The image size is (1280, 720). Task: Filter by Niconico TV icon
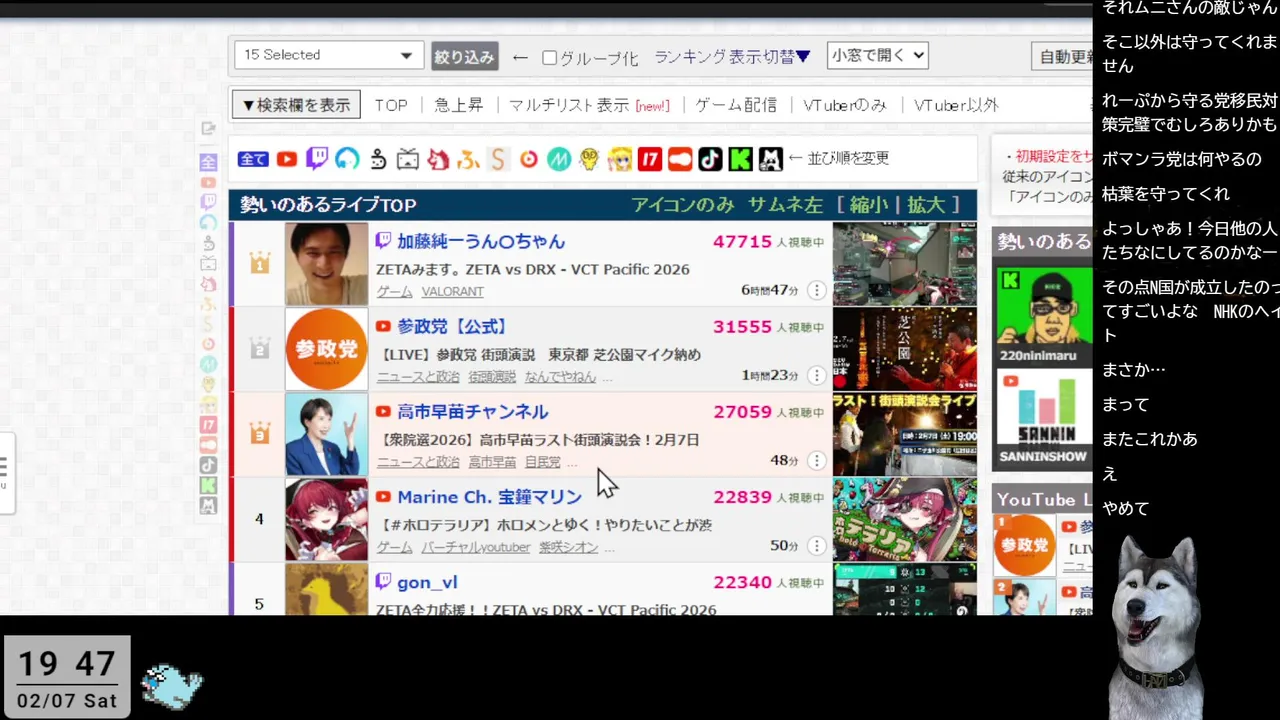tap(408, 158)
